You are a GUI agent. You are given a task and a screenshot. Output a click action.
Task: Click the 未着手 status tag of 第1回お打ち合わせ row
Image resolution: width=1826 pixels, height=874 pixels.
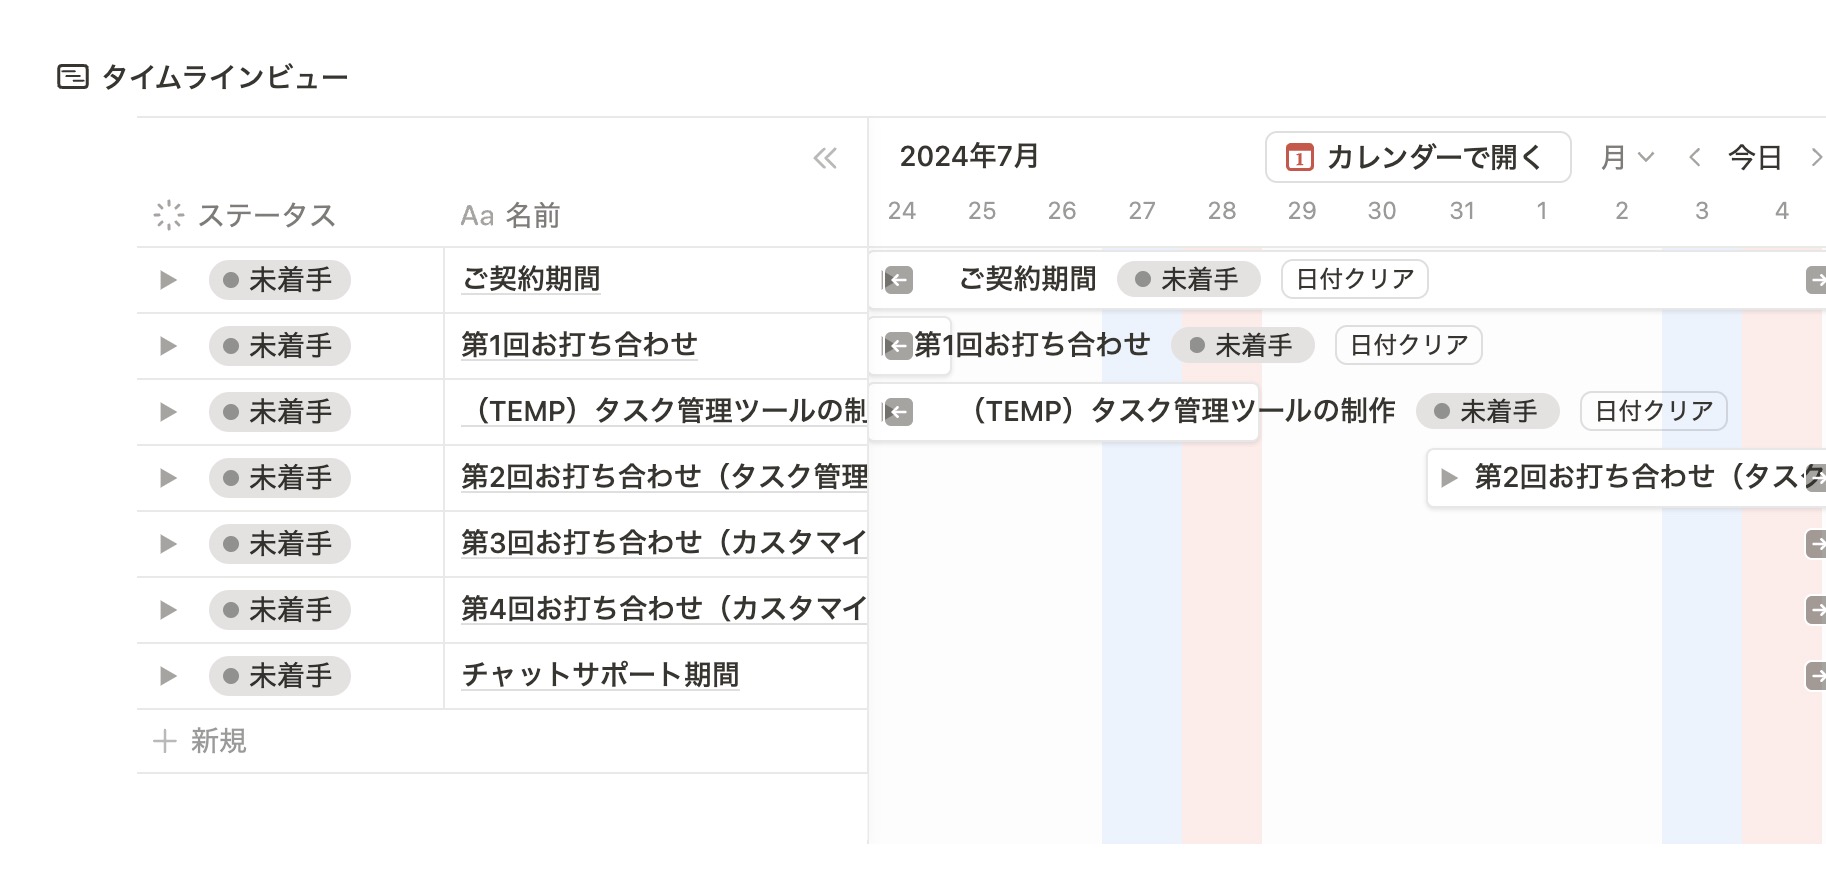280,346
